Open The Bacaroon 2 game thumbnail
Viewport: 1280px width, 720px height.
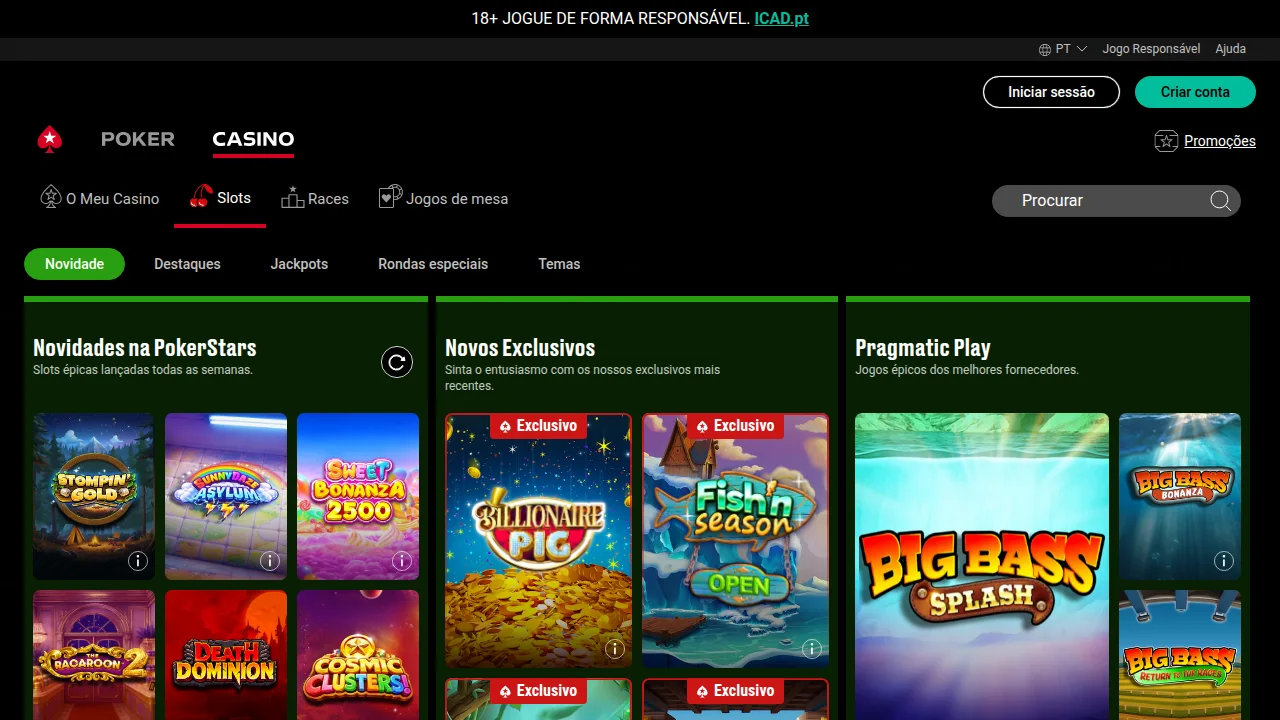click(x=94, y=655)
